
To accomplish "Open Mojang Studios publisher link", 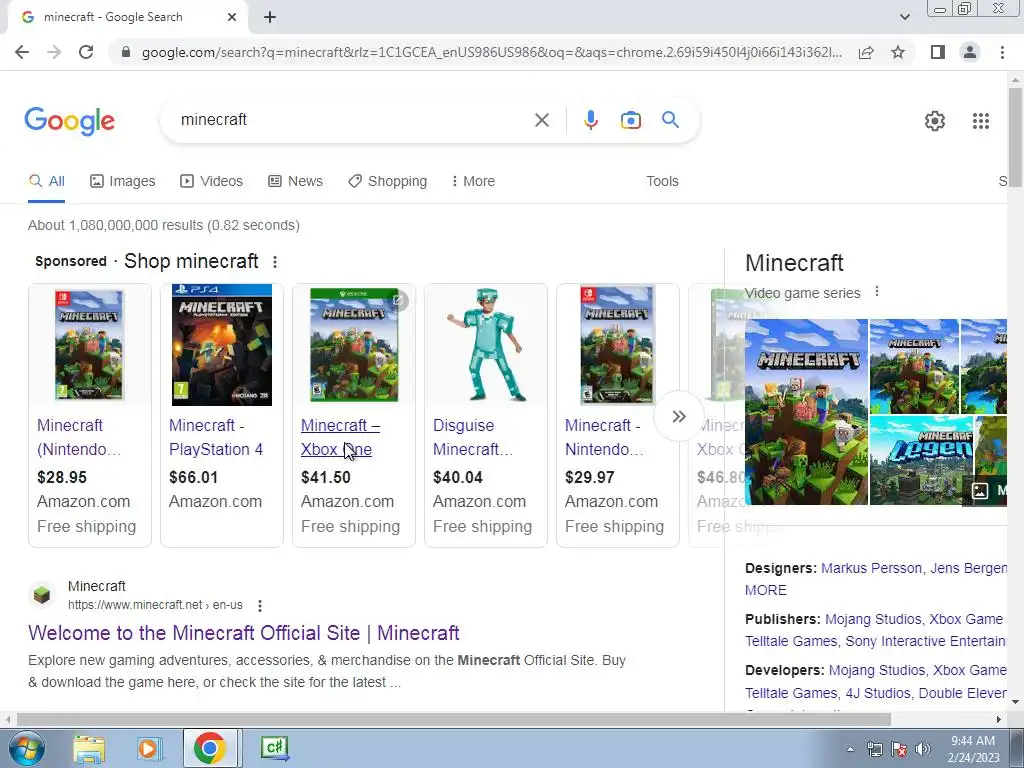I will point(873,619).
